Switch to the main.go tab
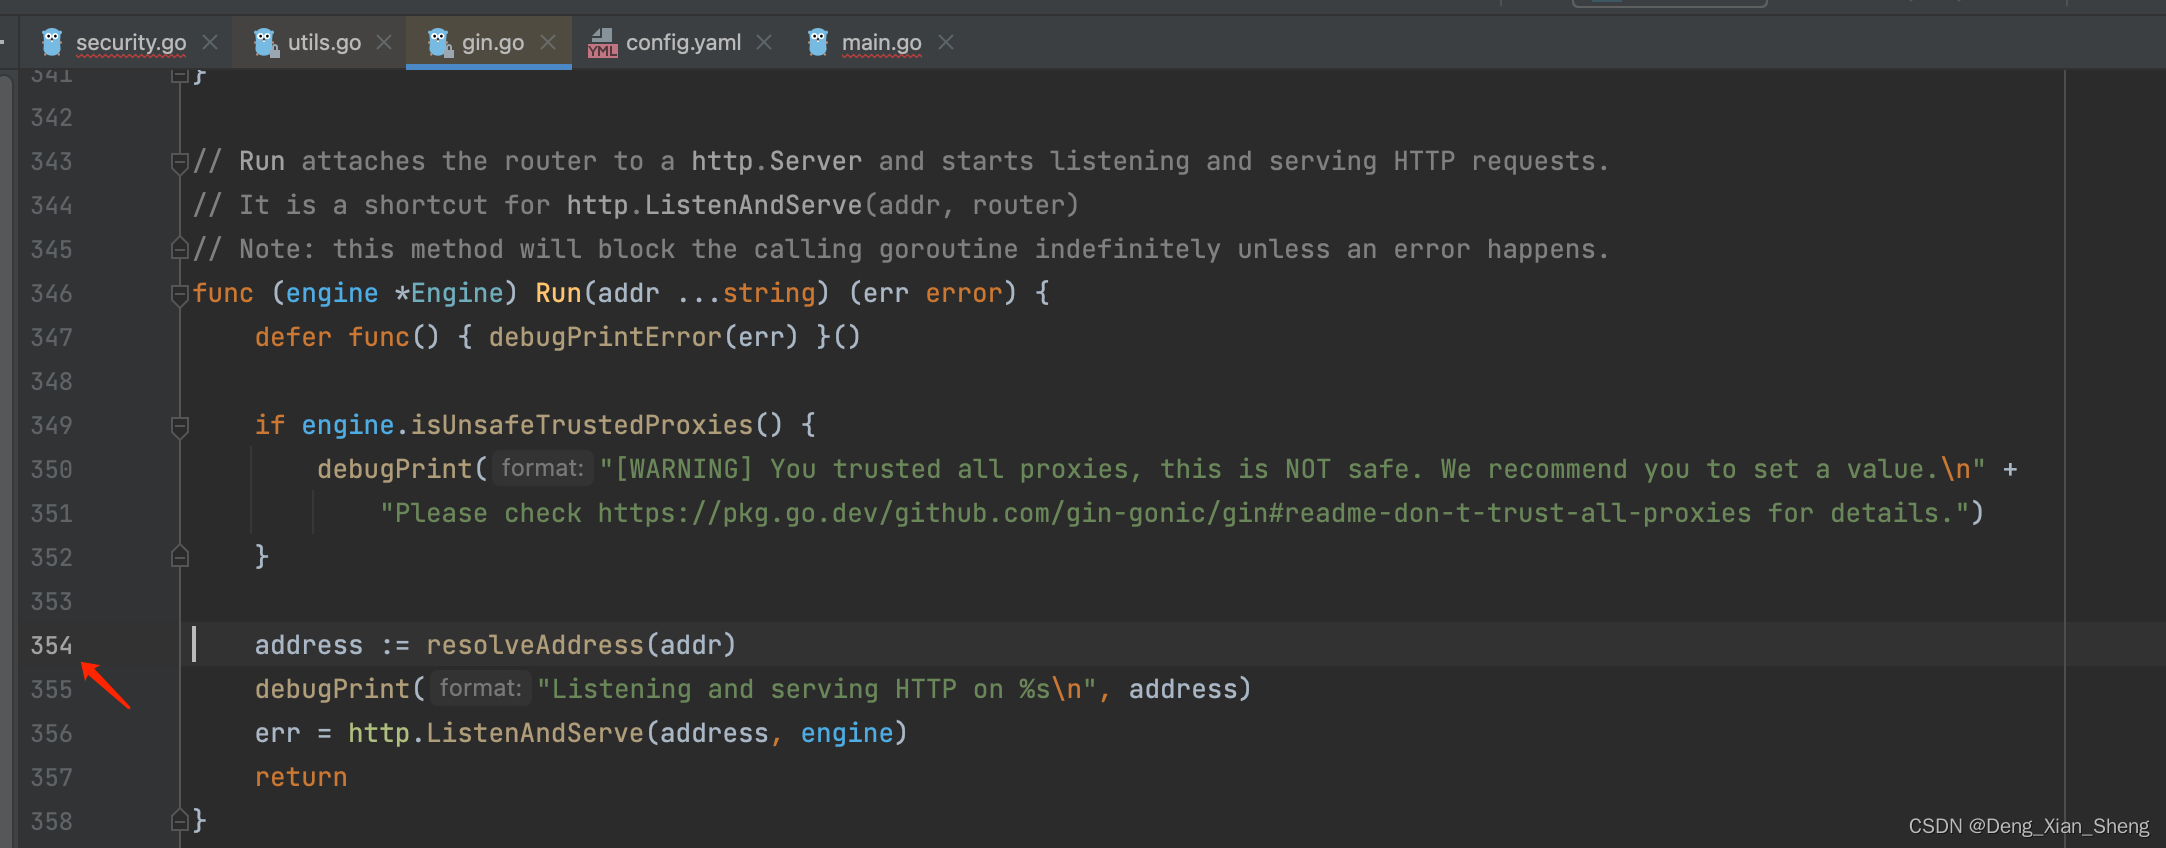2166x848 pixels. (881, 42)
